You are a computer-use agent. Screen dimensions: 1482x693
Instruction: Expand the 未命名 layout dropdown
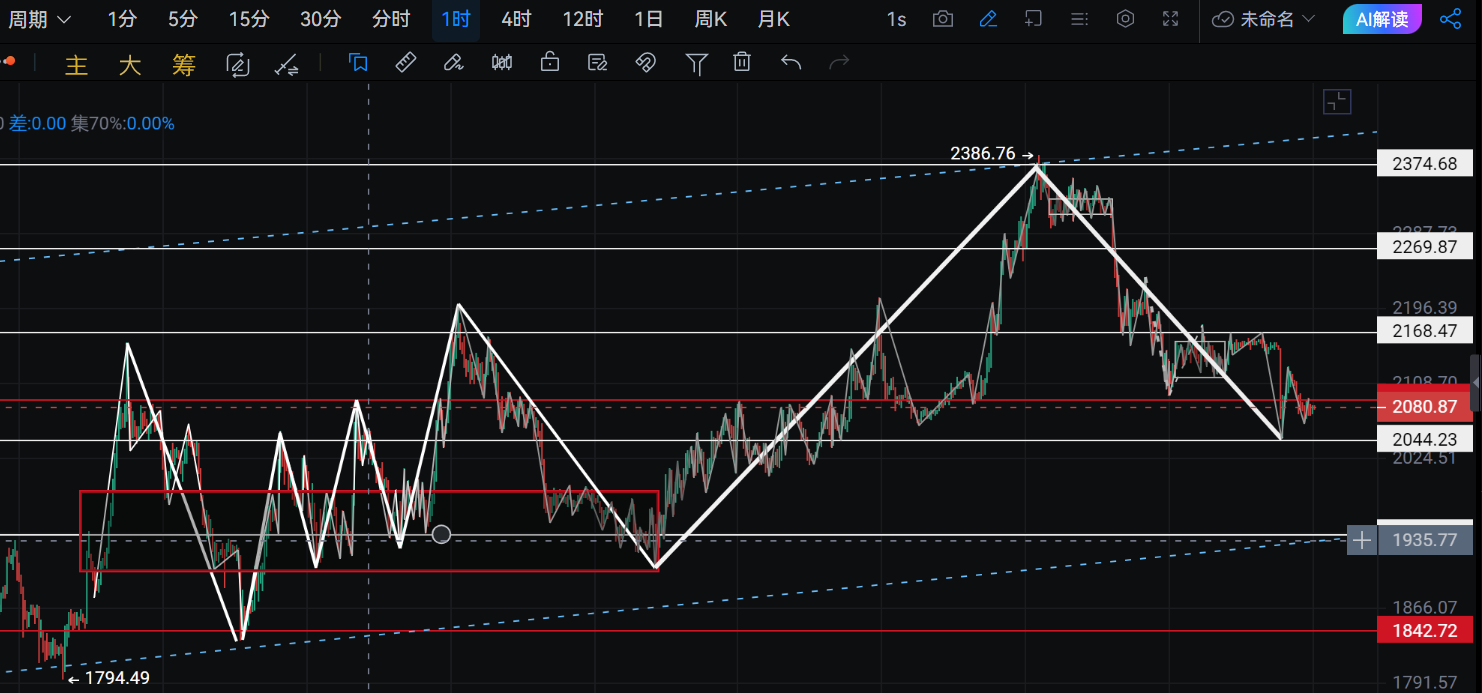click(x=1264, y=19)
